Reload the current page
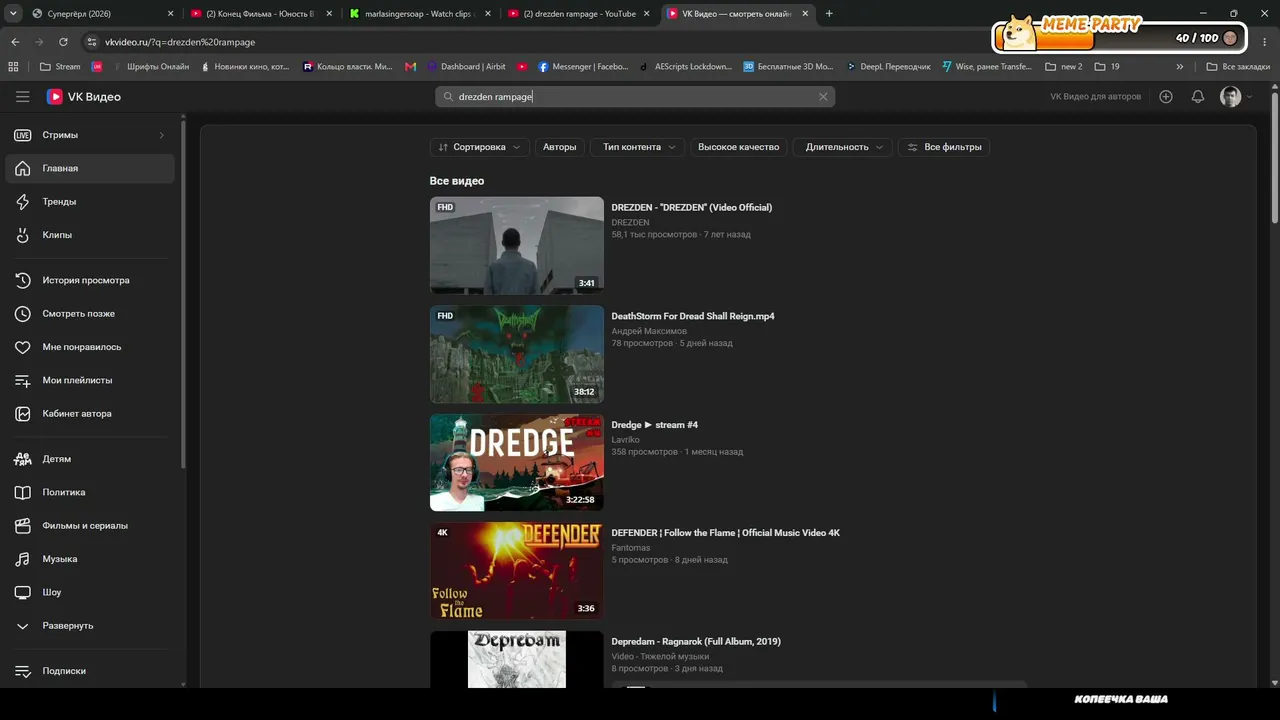The height and width of the screenshot is (720, 1280). pos(63,42)
